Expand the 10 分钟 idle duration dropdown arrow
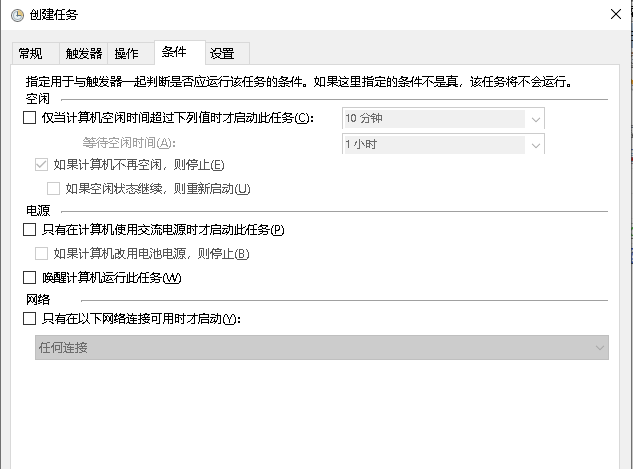Viewport: 633px width, 469px height. pyautogui.click(x=536, y=118)
